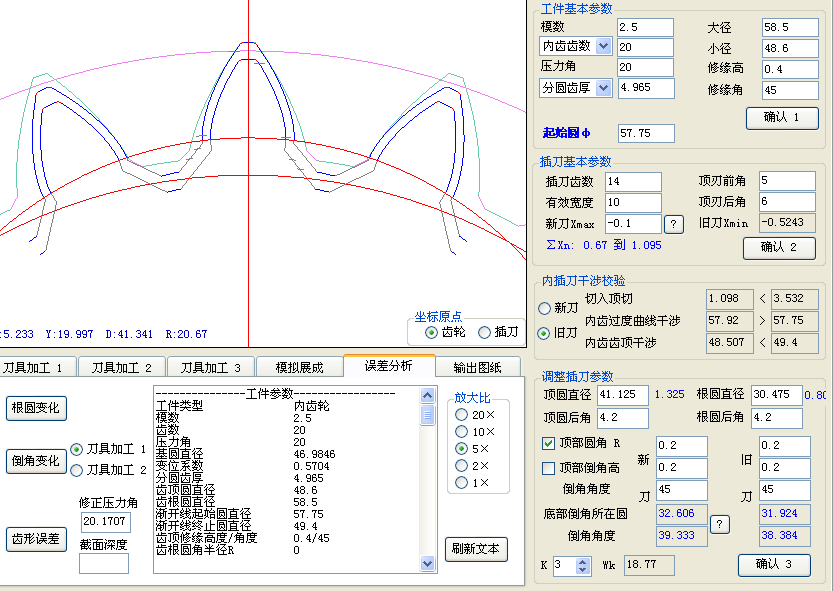This screenshot has height=591, width=833.
Task: Toggle the 顶部圆角 R checkbox
Action: (548, 443)
